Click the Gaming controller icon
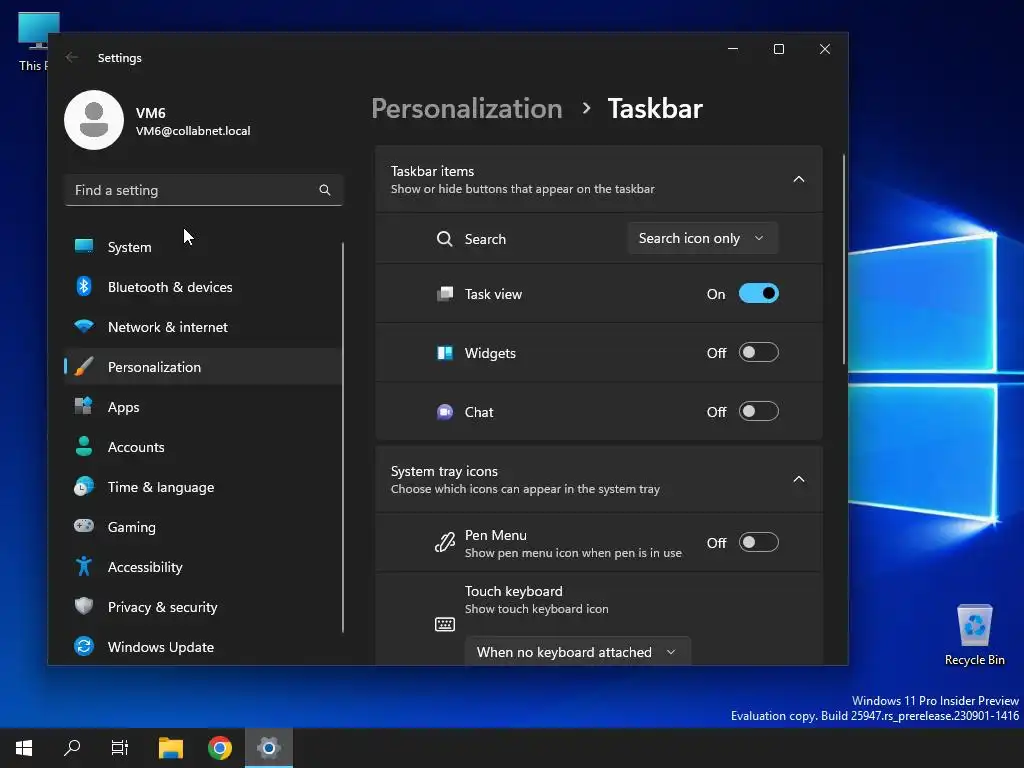Viewport: 1024px width, 768px height. 84,526
